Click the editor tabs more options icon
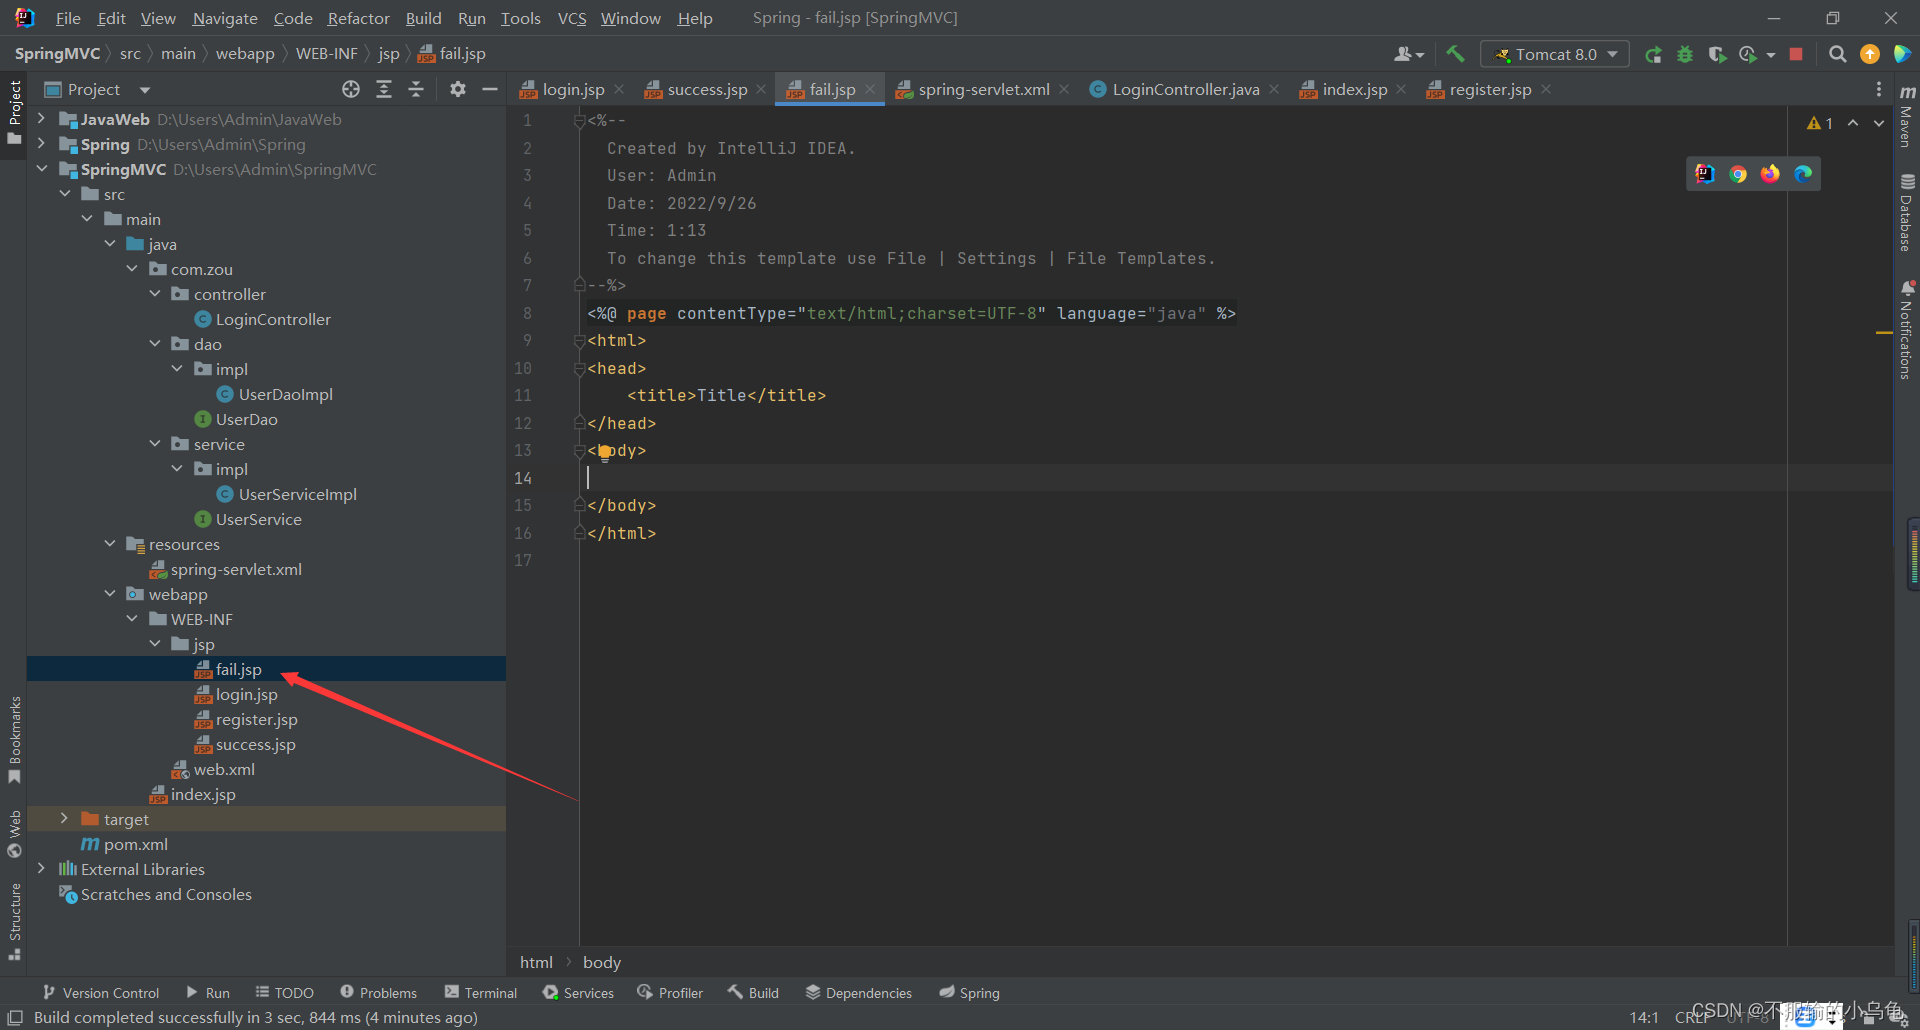Viewport: 1920px width, 1030px height. pyautogui.click(x=1879, y=89)
